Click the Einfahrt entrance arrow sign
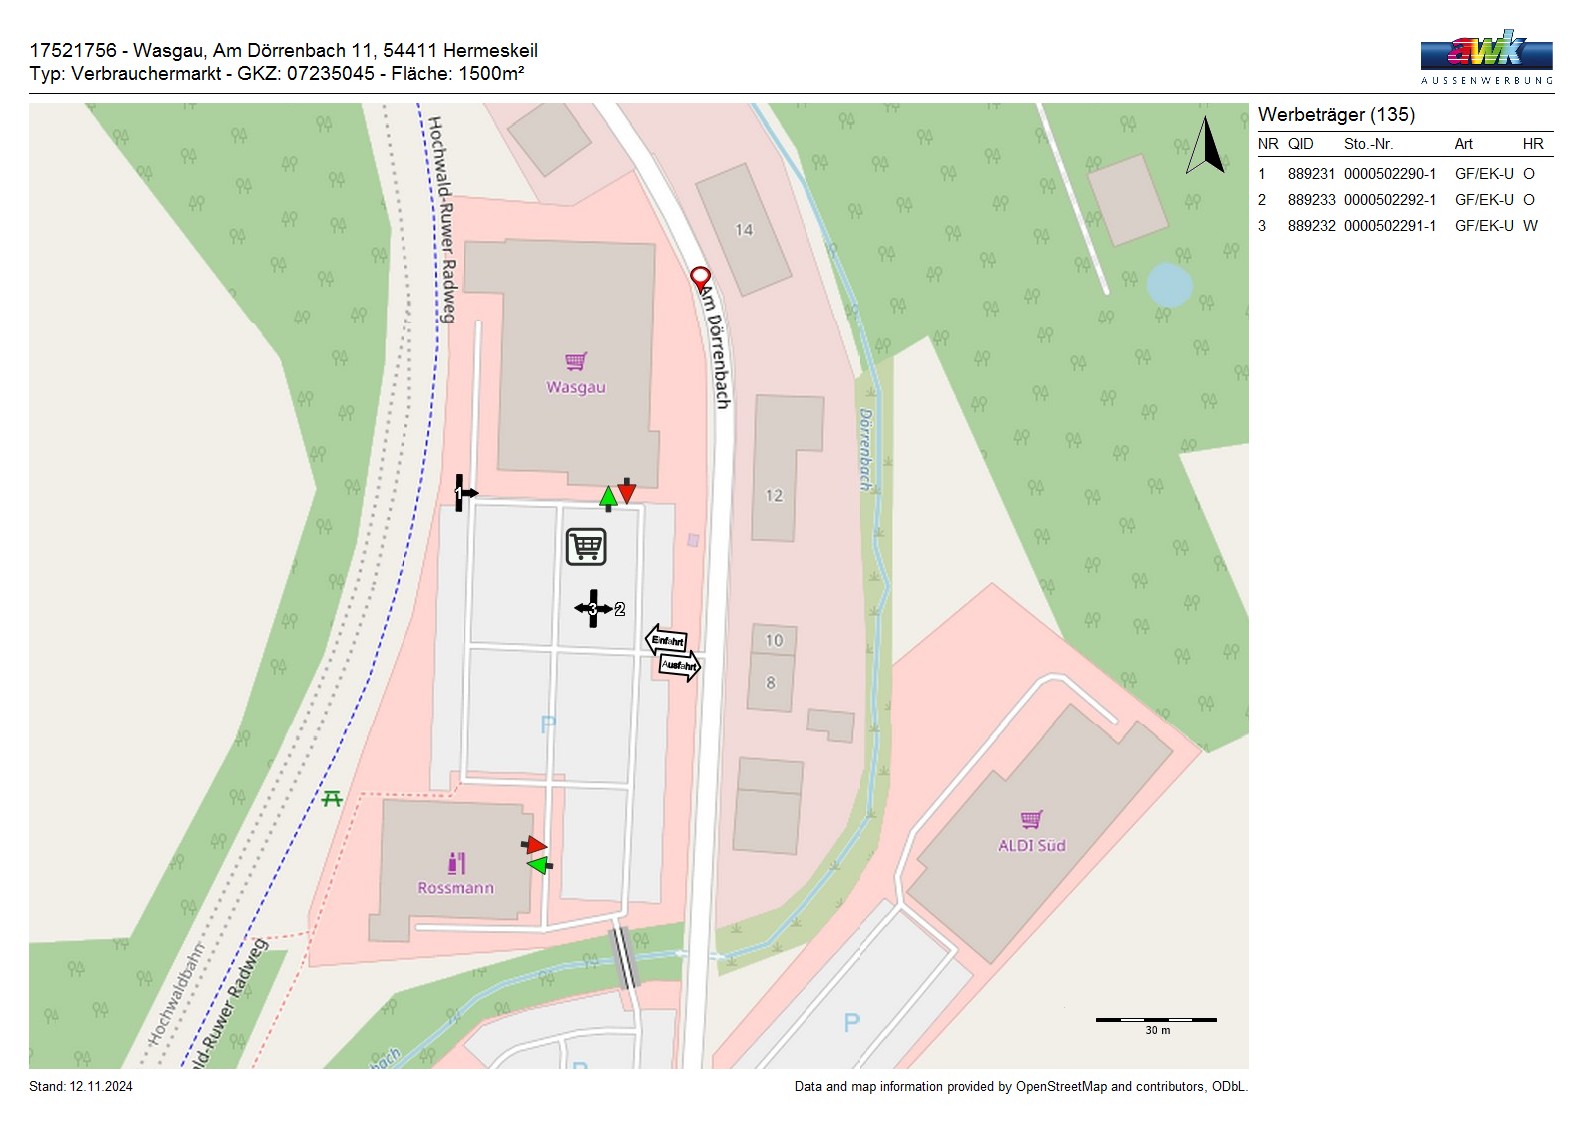 click(x=666, y=640)
